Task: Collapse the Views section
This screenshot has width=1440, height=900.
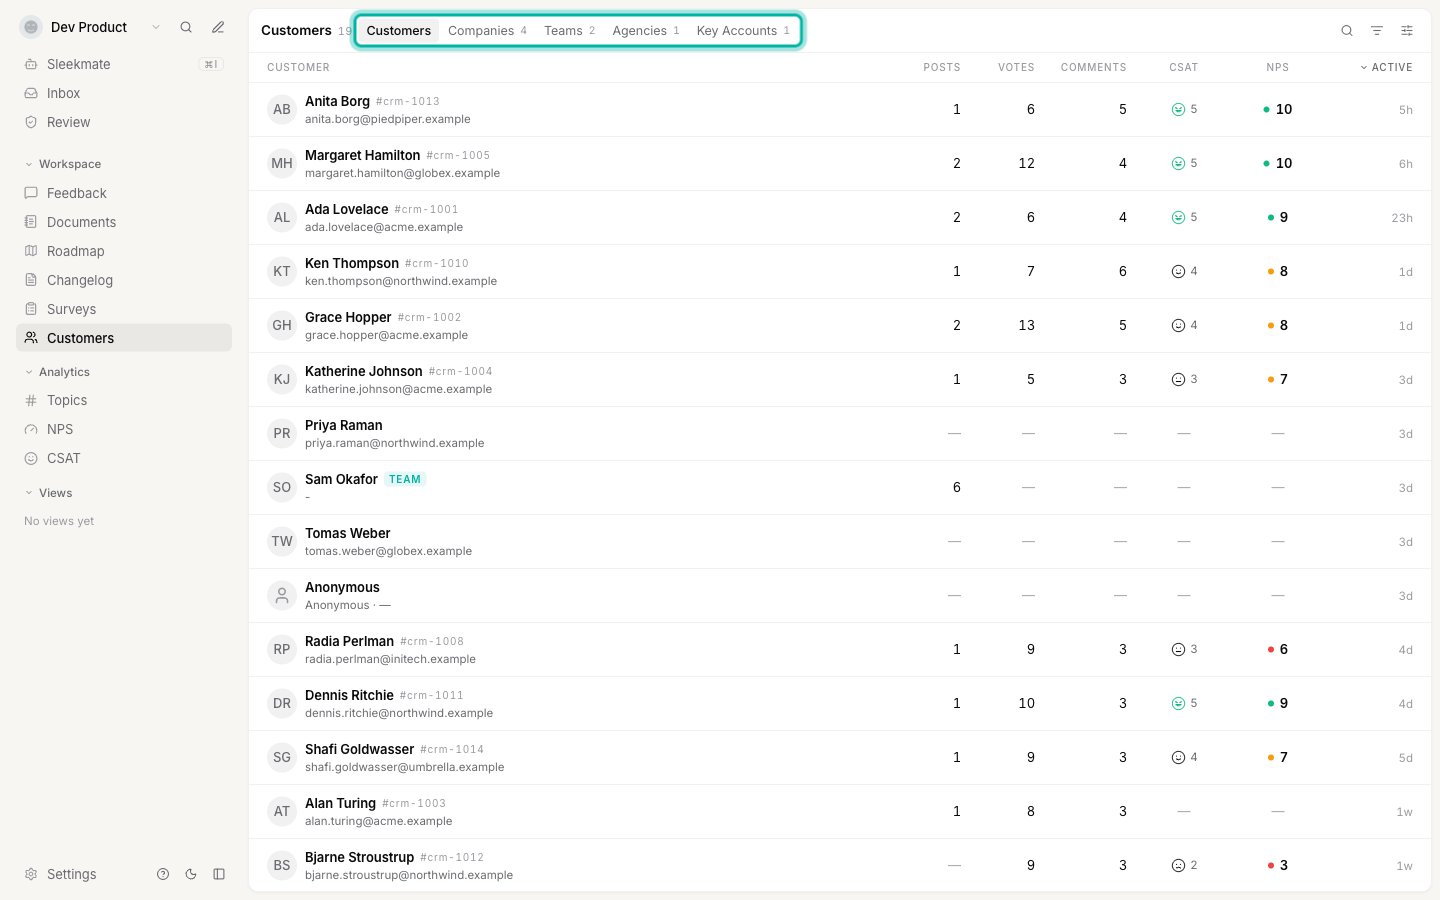Action: 48,493
